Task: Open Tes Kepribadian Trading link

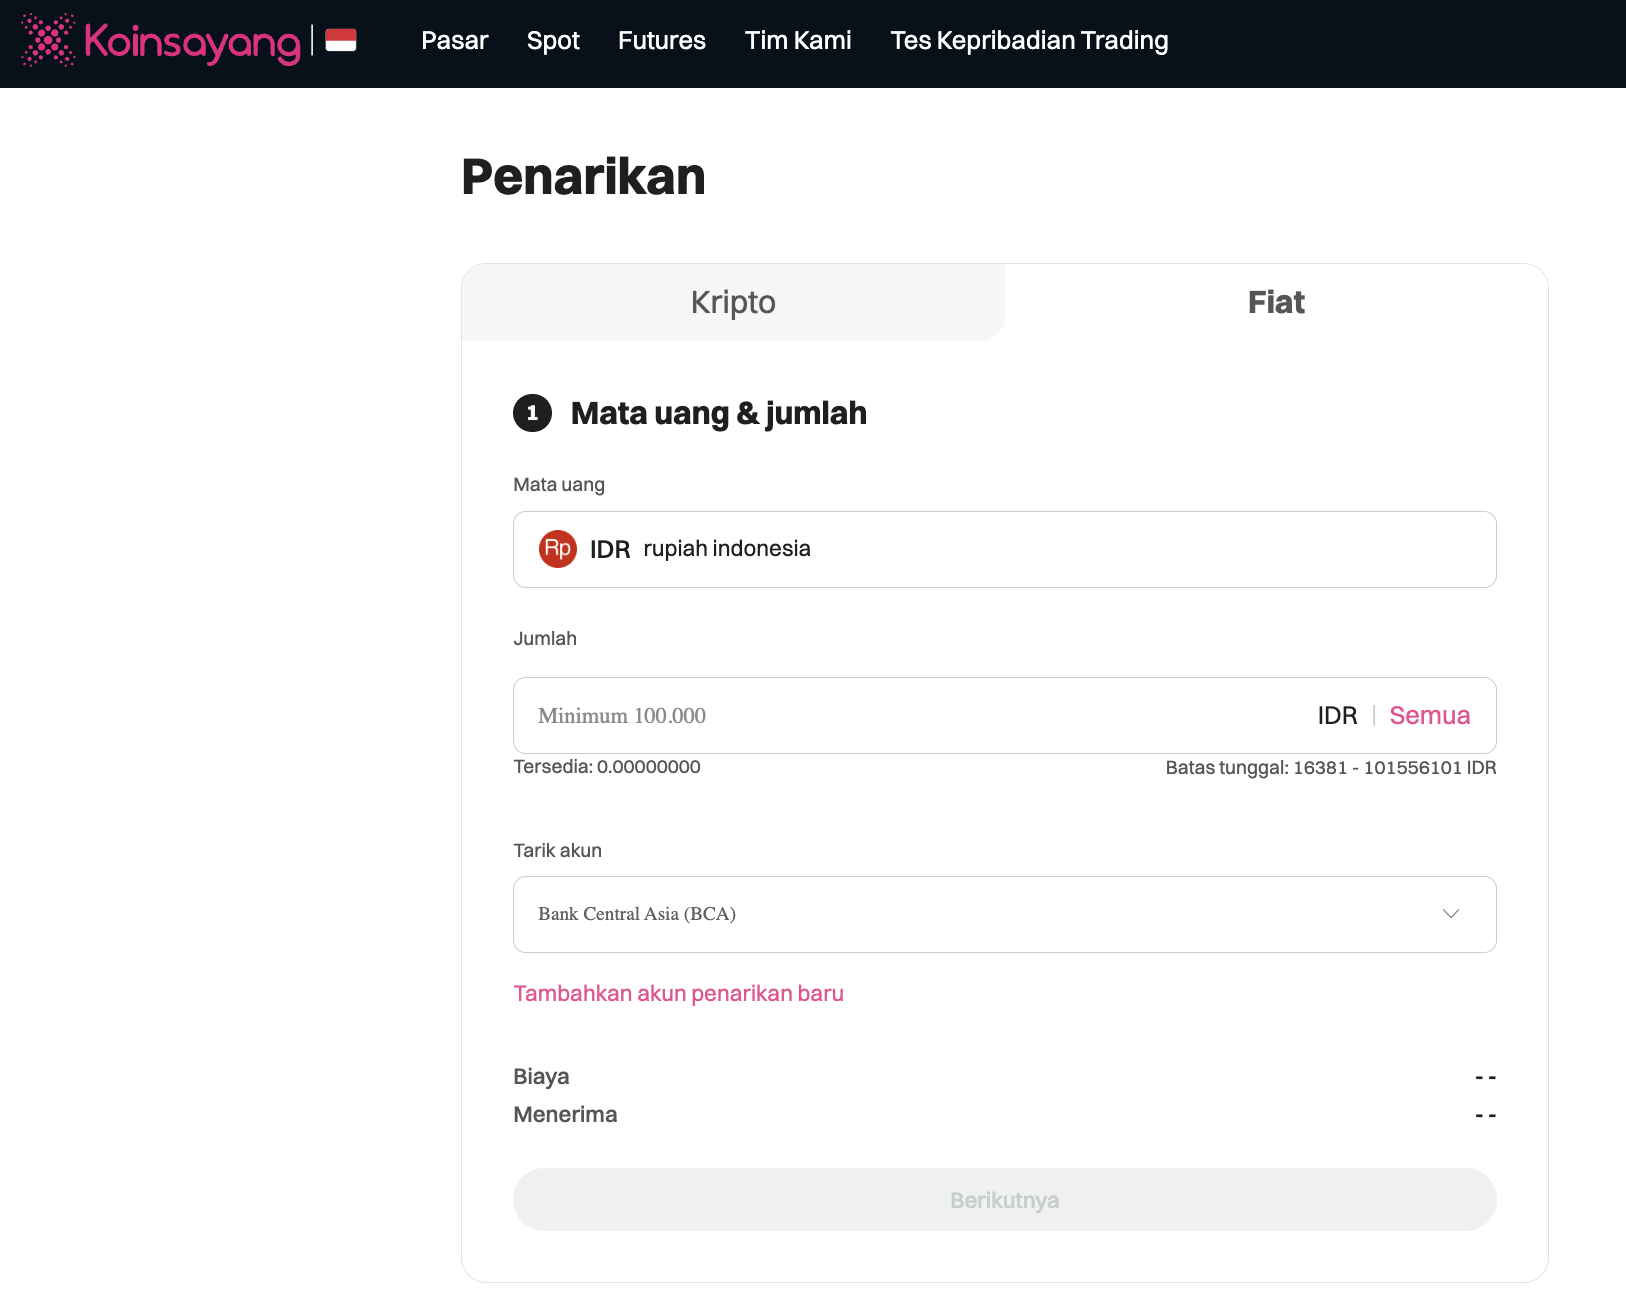Action: pos(1029,41)
